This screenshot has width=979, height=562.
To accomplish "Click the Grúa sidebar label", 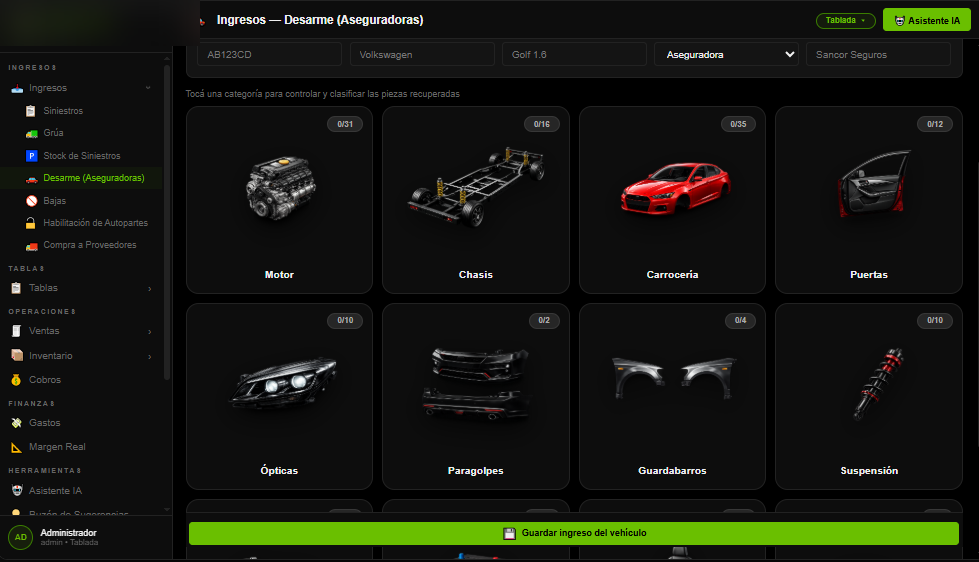I will coord(53,133).
